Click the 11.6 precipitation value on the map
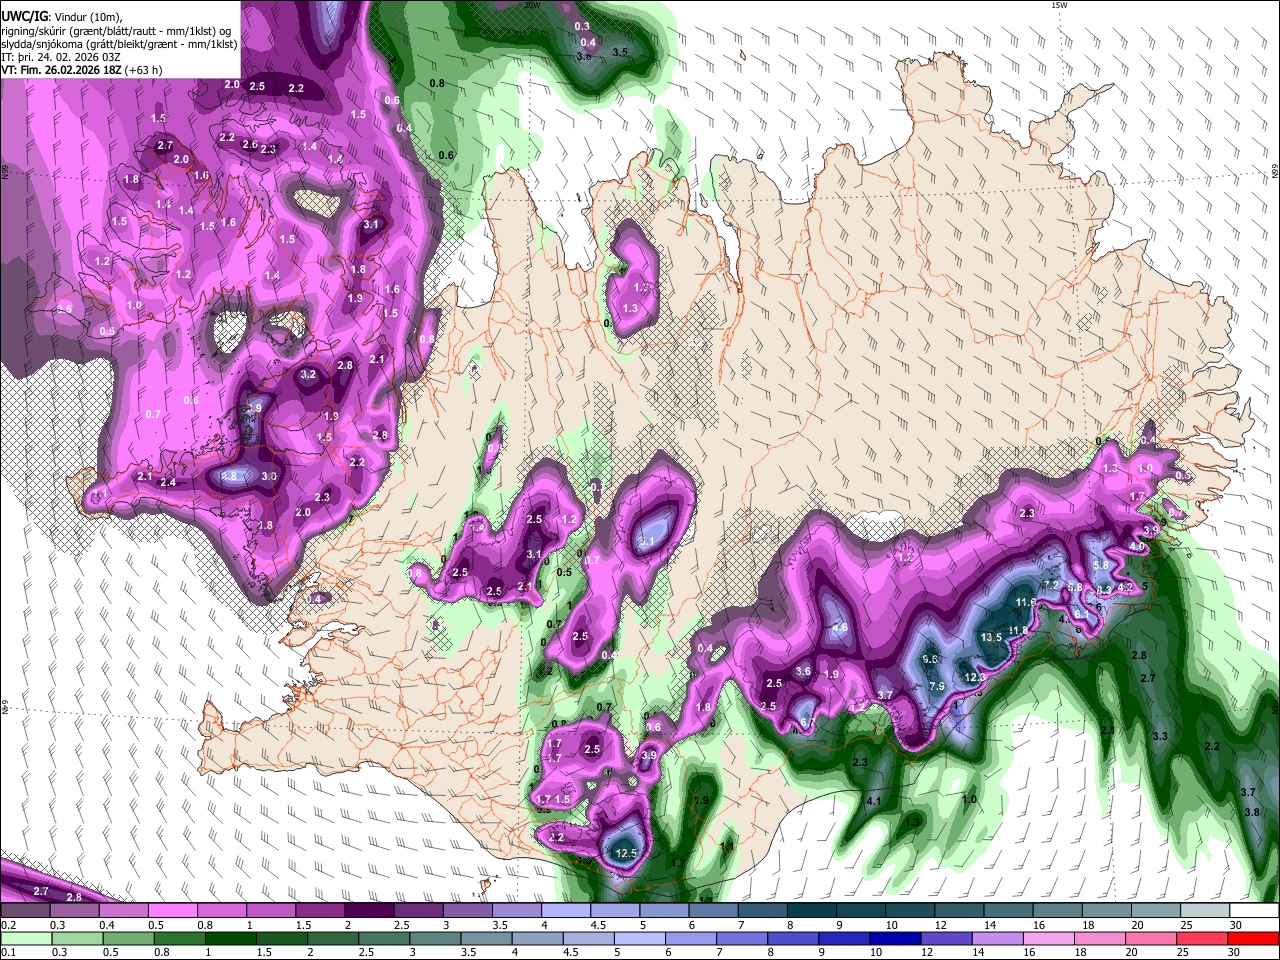This screenshot has height=960, width=1280. tap(1025, 603)
